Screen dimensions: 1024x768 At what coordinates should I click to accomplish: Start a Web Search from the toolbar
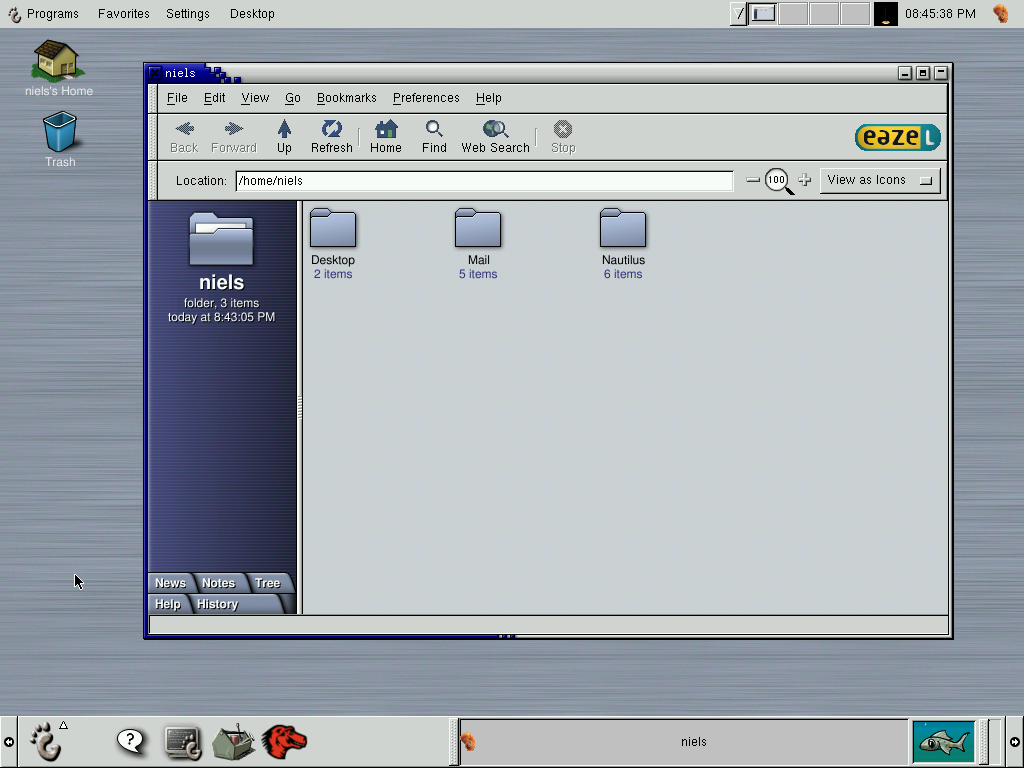(494, 136)
